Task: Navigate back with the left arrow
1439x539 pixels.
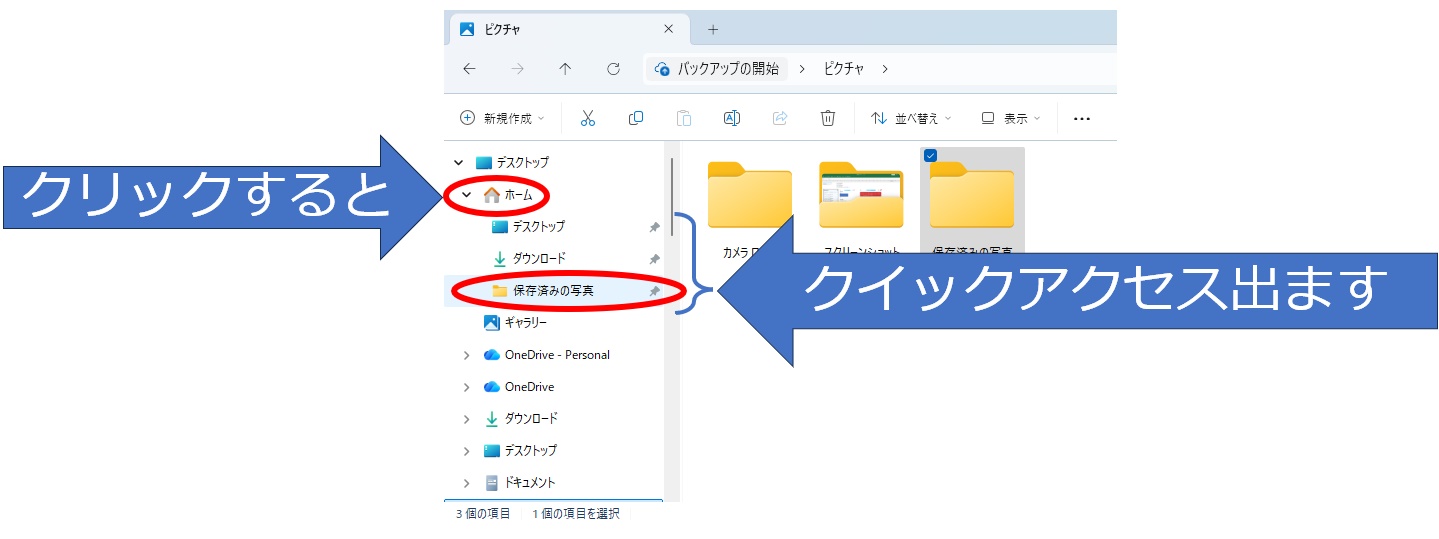Action: click(x=469, y=69)
